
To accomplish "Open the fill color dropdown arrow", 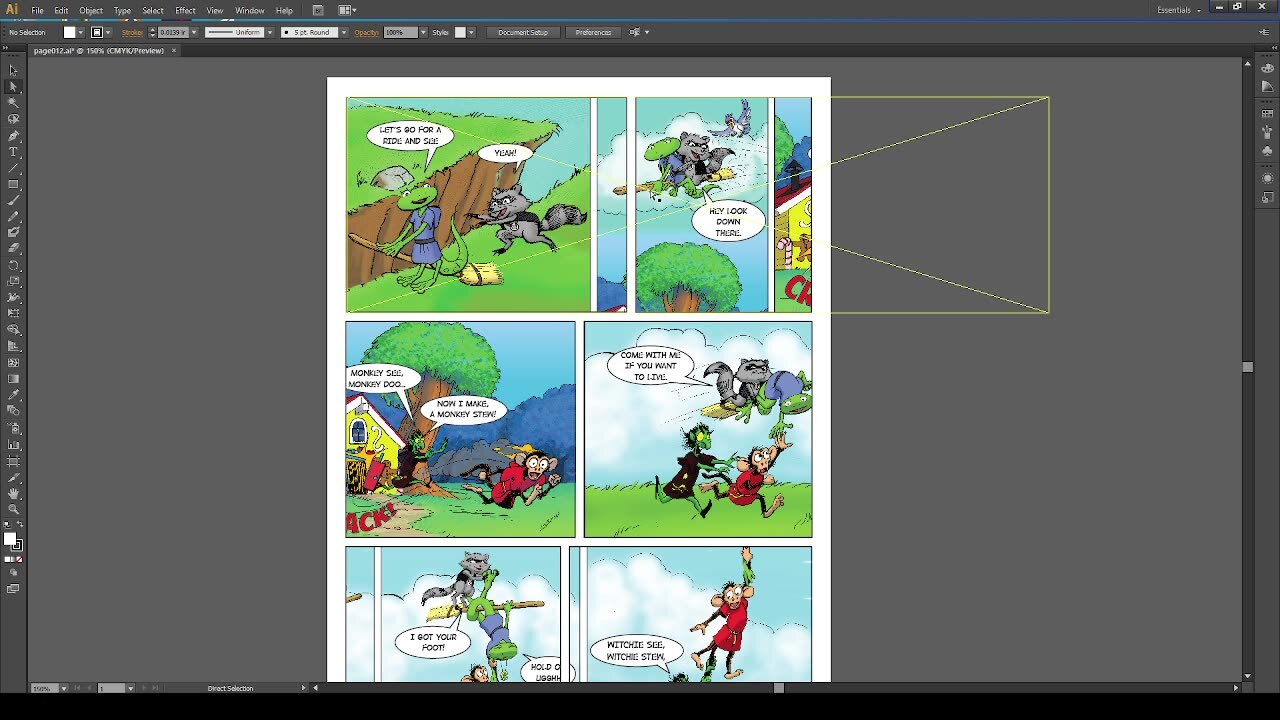I will pyautogui.click(x=81, y=32).
